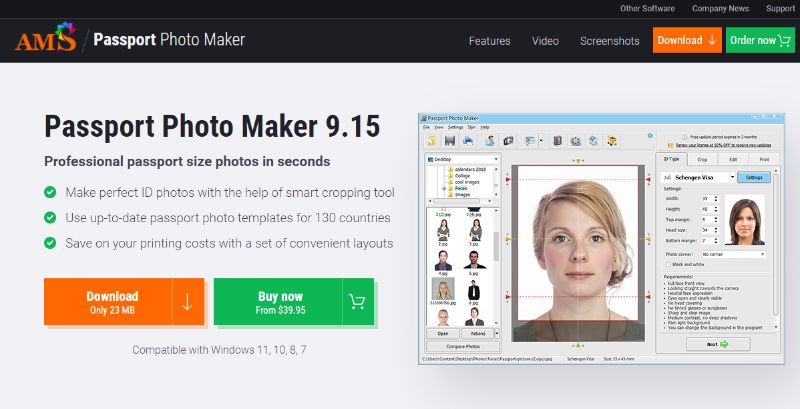Viewport: 800px width, 409px height.
Task: Open the dropdown arrow next to Actions button
Action: 497,334
